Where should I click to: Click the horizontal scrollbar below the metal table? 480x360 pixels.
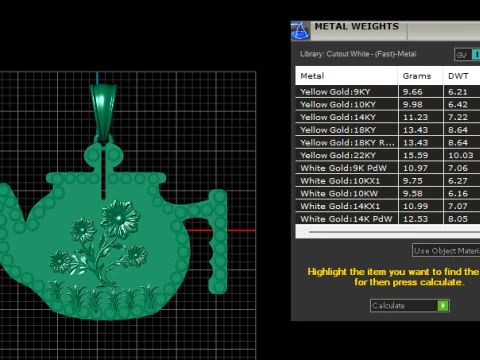click(x=394, y=232)
